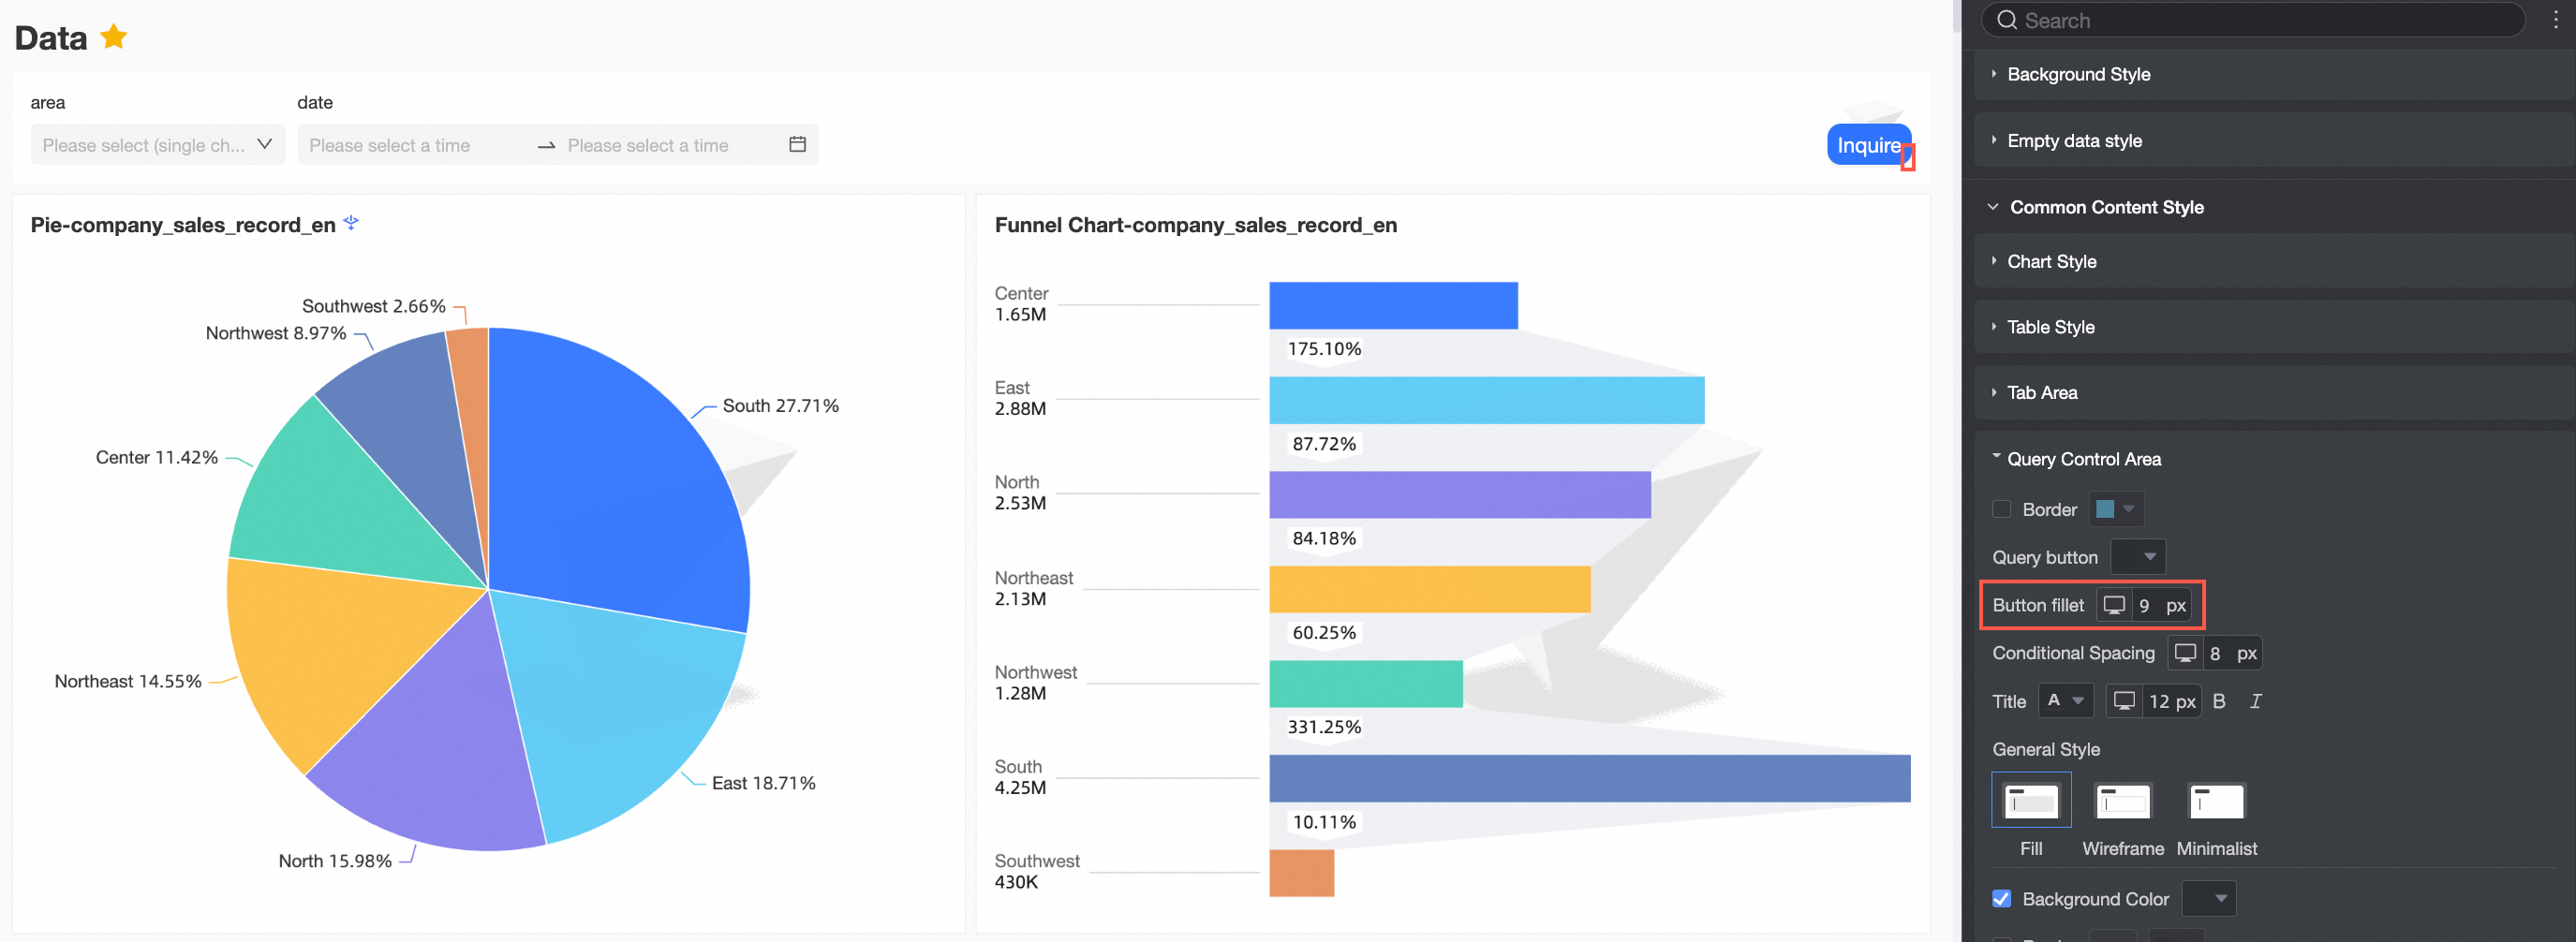Open the area single-choice dropdown

pos(157,144)
